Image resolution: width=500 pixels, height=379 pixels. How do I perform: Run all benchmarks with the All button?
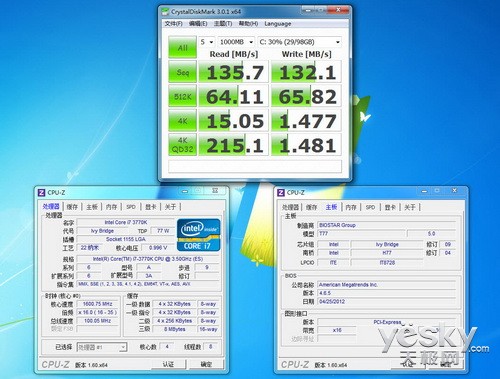point(182,47)
